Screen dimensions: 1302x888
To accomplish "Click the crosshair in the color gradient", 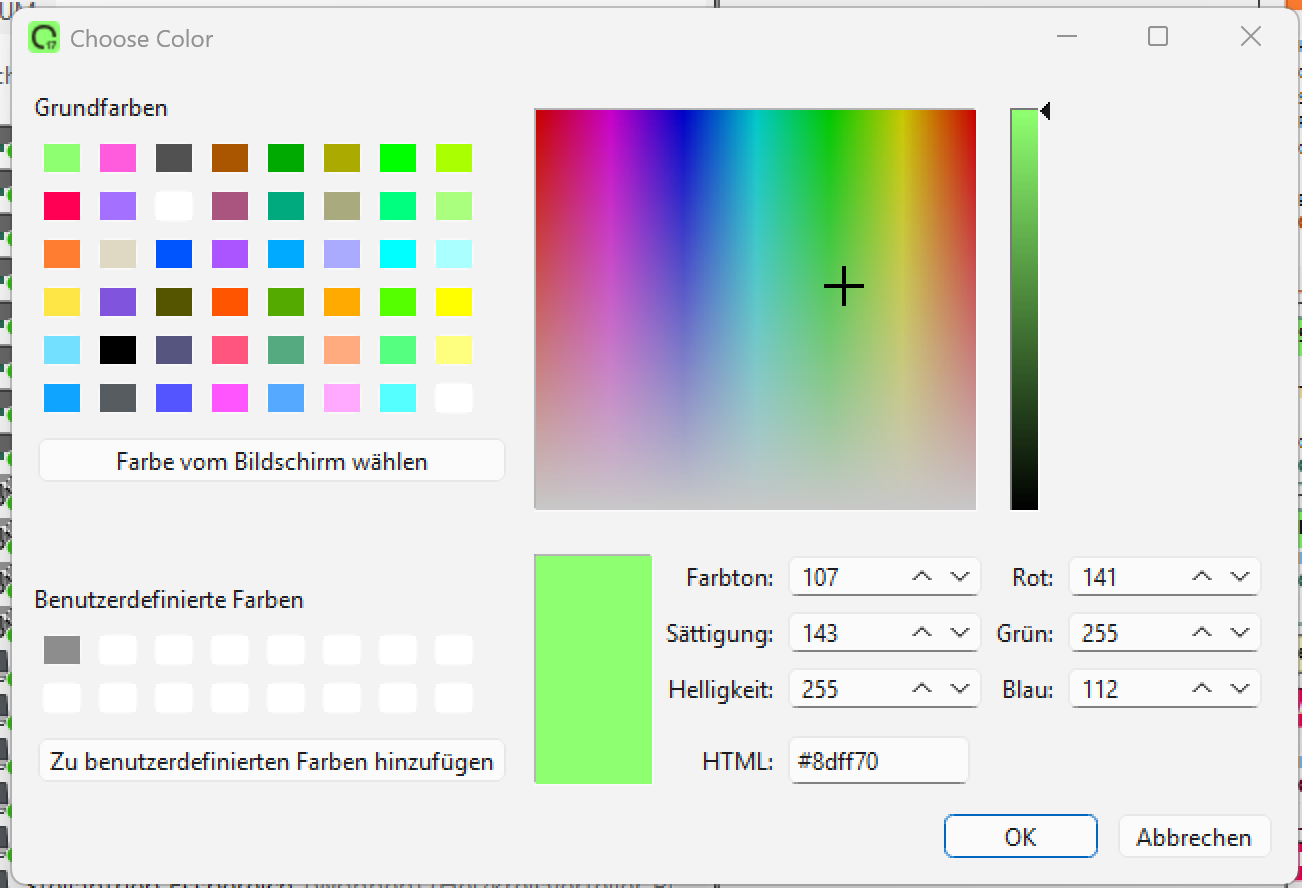I will click(x=844, y=286).
